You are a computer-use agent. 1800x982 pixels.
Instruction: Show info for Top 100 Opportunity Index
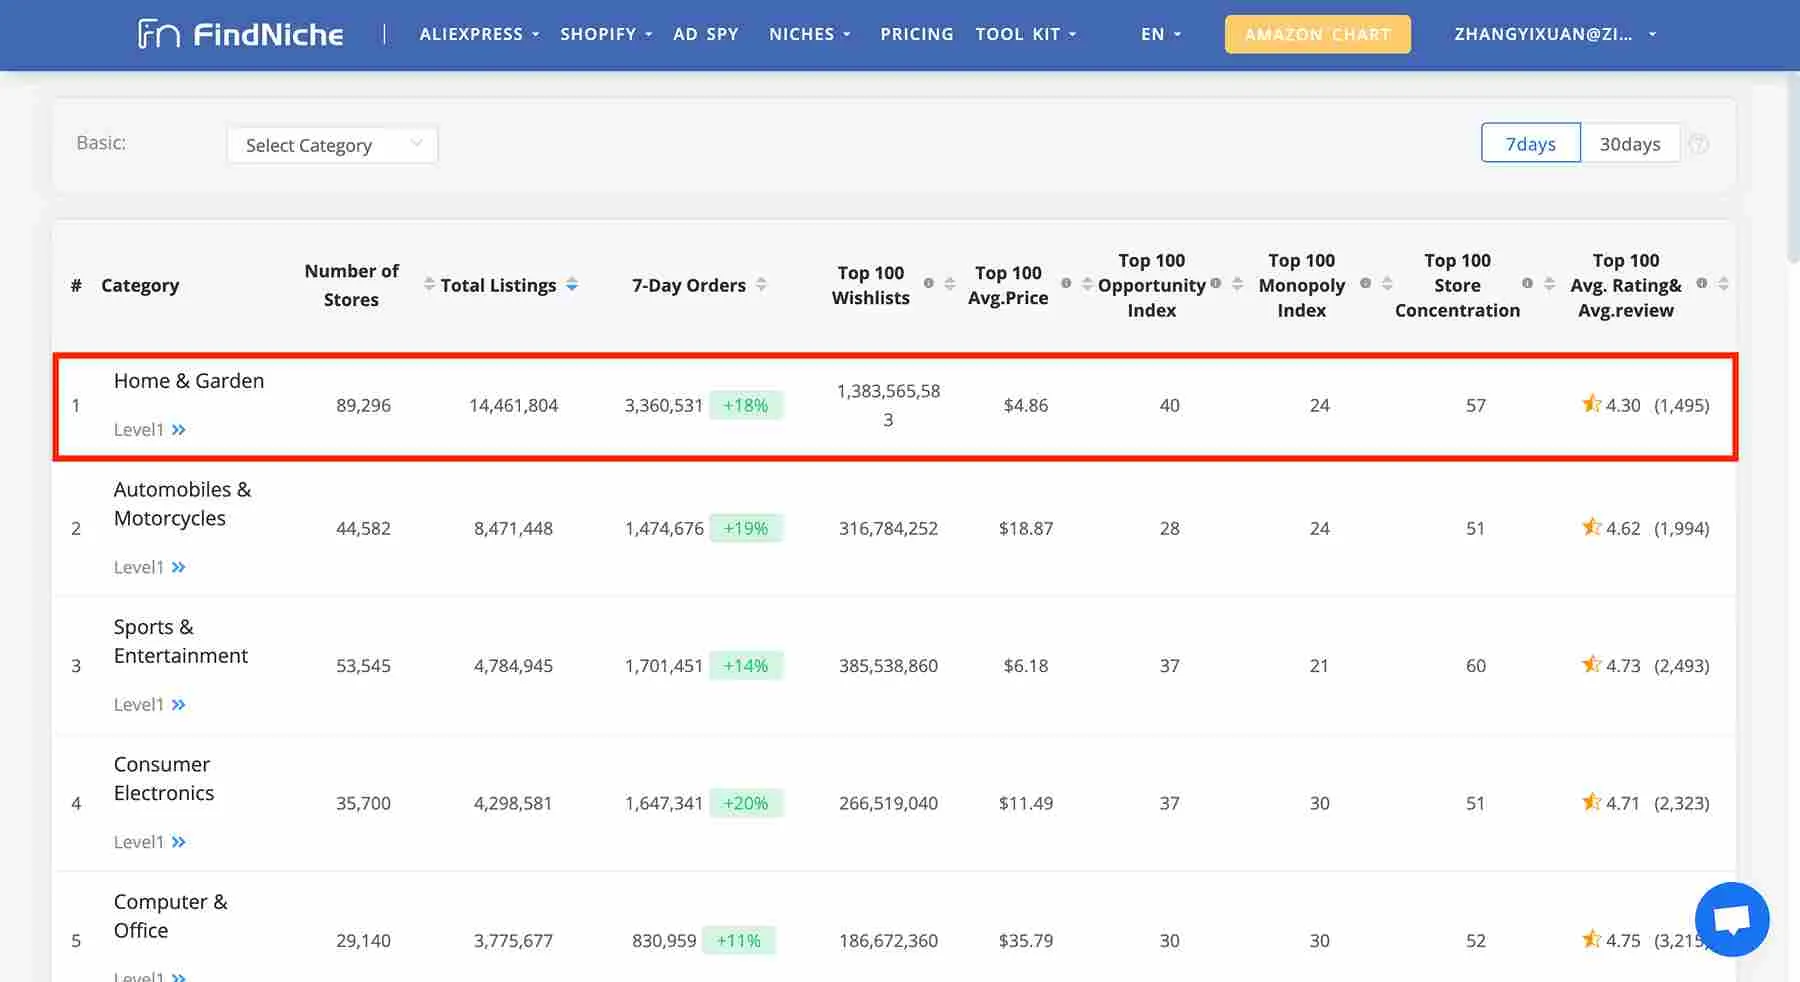pyautogui.click(x=1215, y=284)
